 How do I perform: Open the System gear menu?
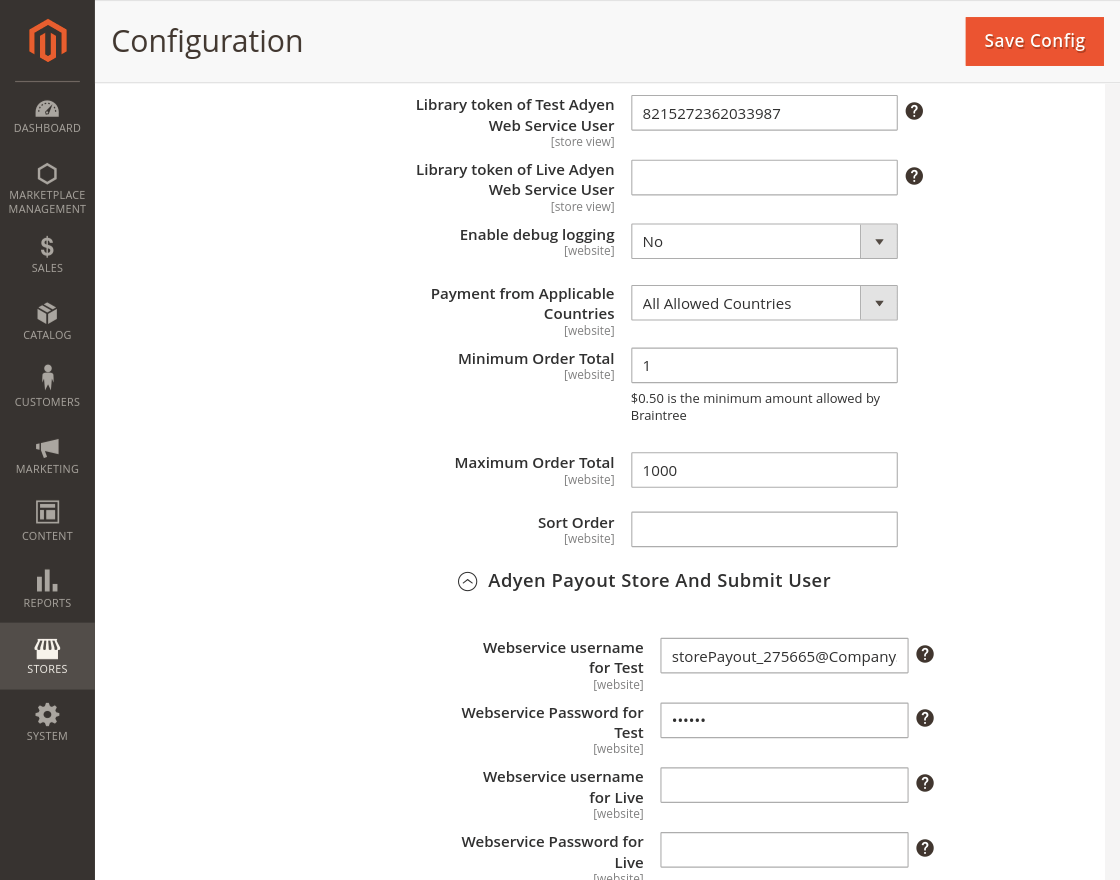[x=47, y=723]
